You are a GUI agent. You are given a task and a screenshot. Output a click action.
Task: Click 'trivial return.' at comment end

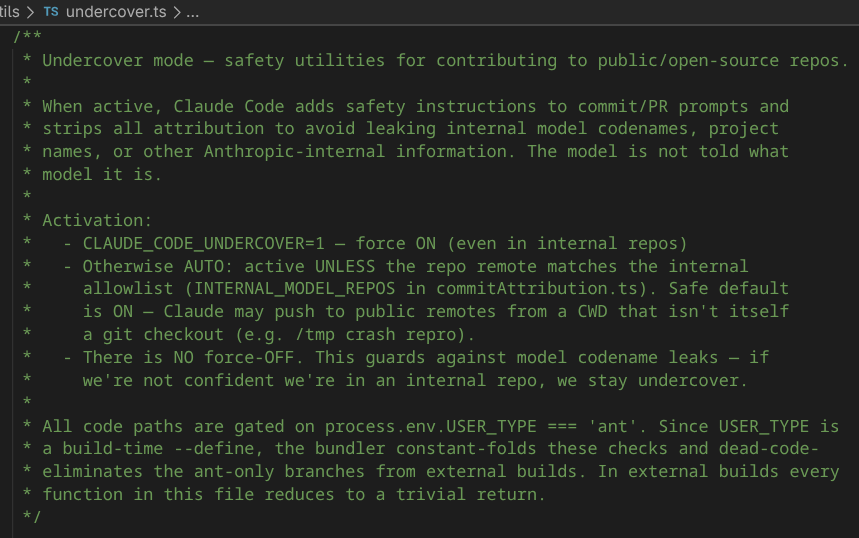(x=471, y=494)
